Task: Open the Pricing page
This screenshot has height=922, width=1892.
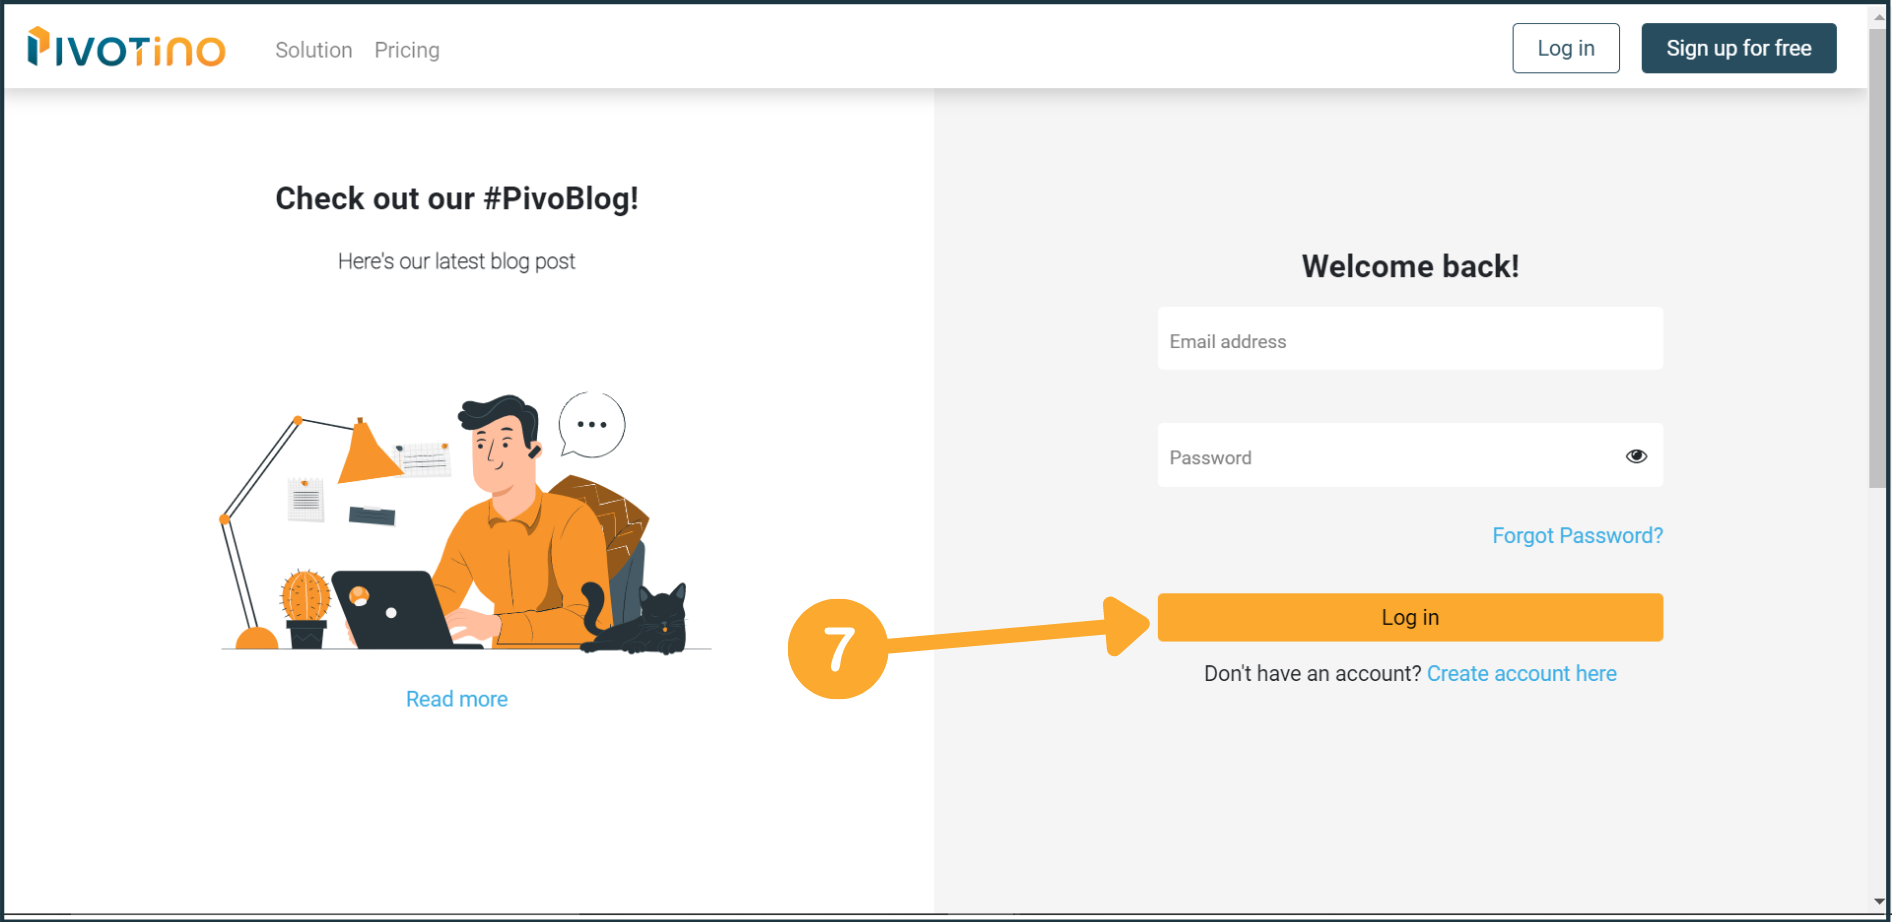Action: [x=407, y=50]
